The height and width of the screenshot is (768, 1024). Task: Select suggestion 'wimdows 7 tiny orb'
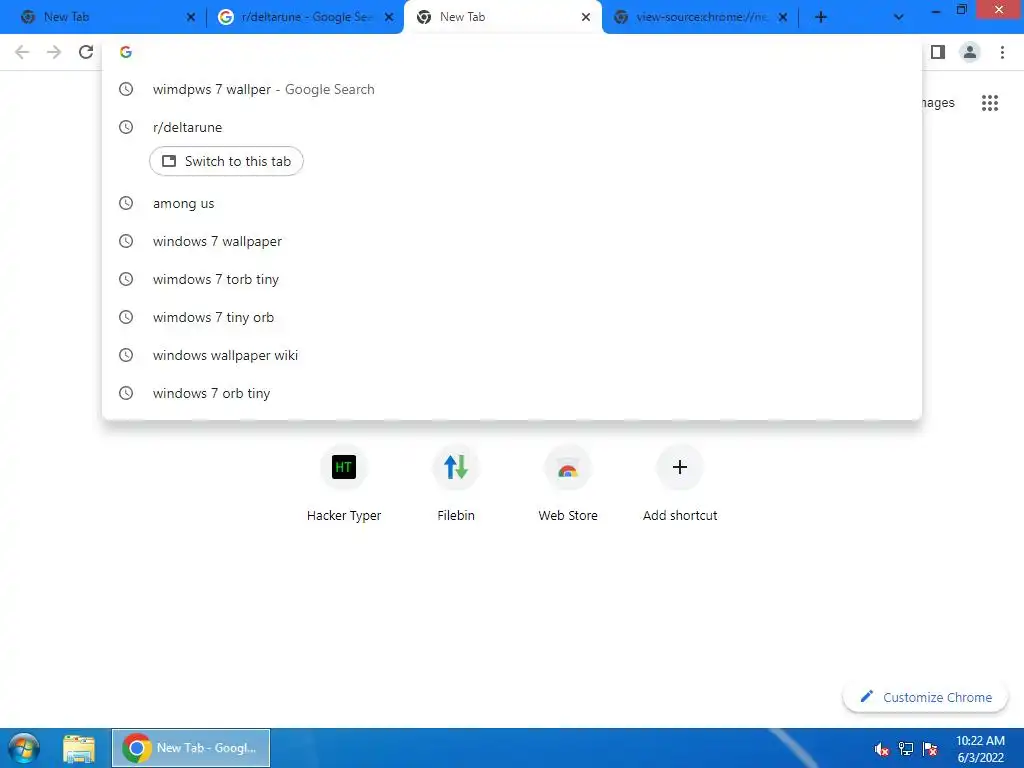click(512, 317)
